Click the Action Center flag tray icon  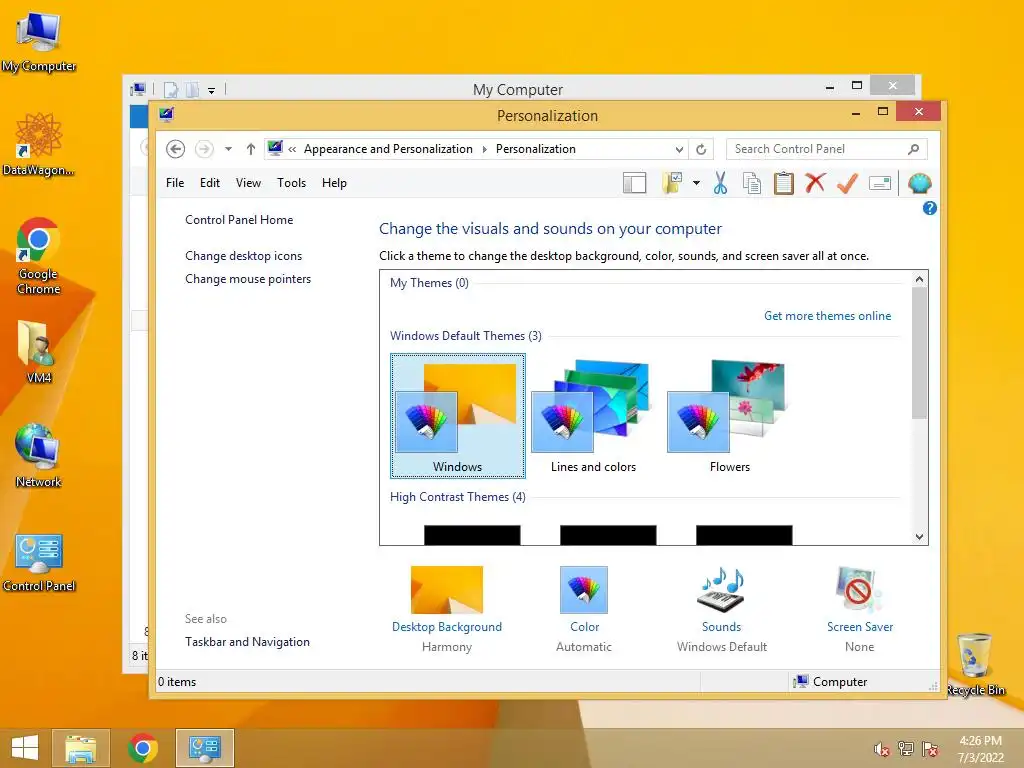click(x=930, y=749)
